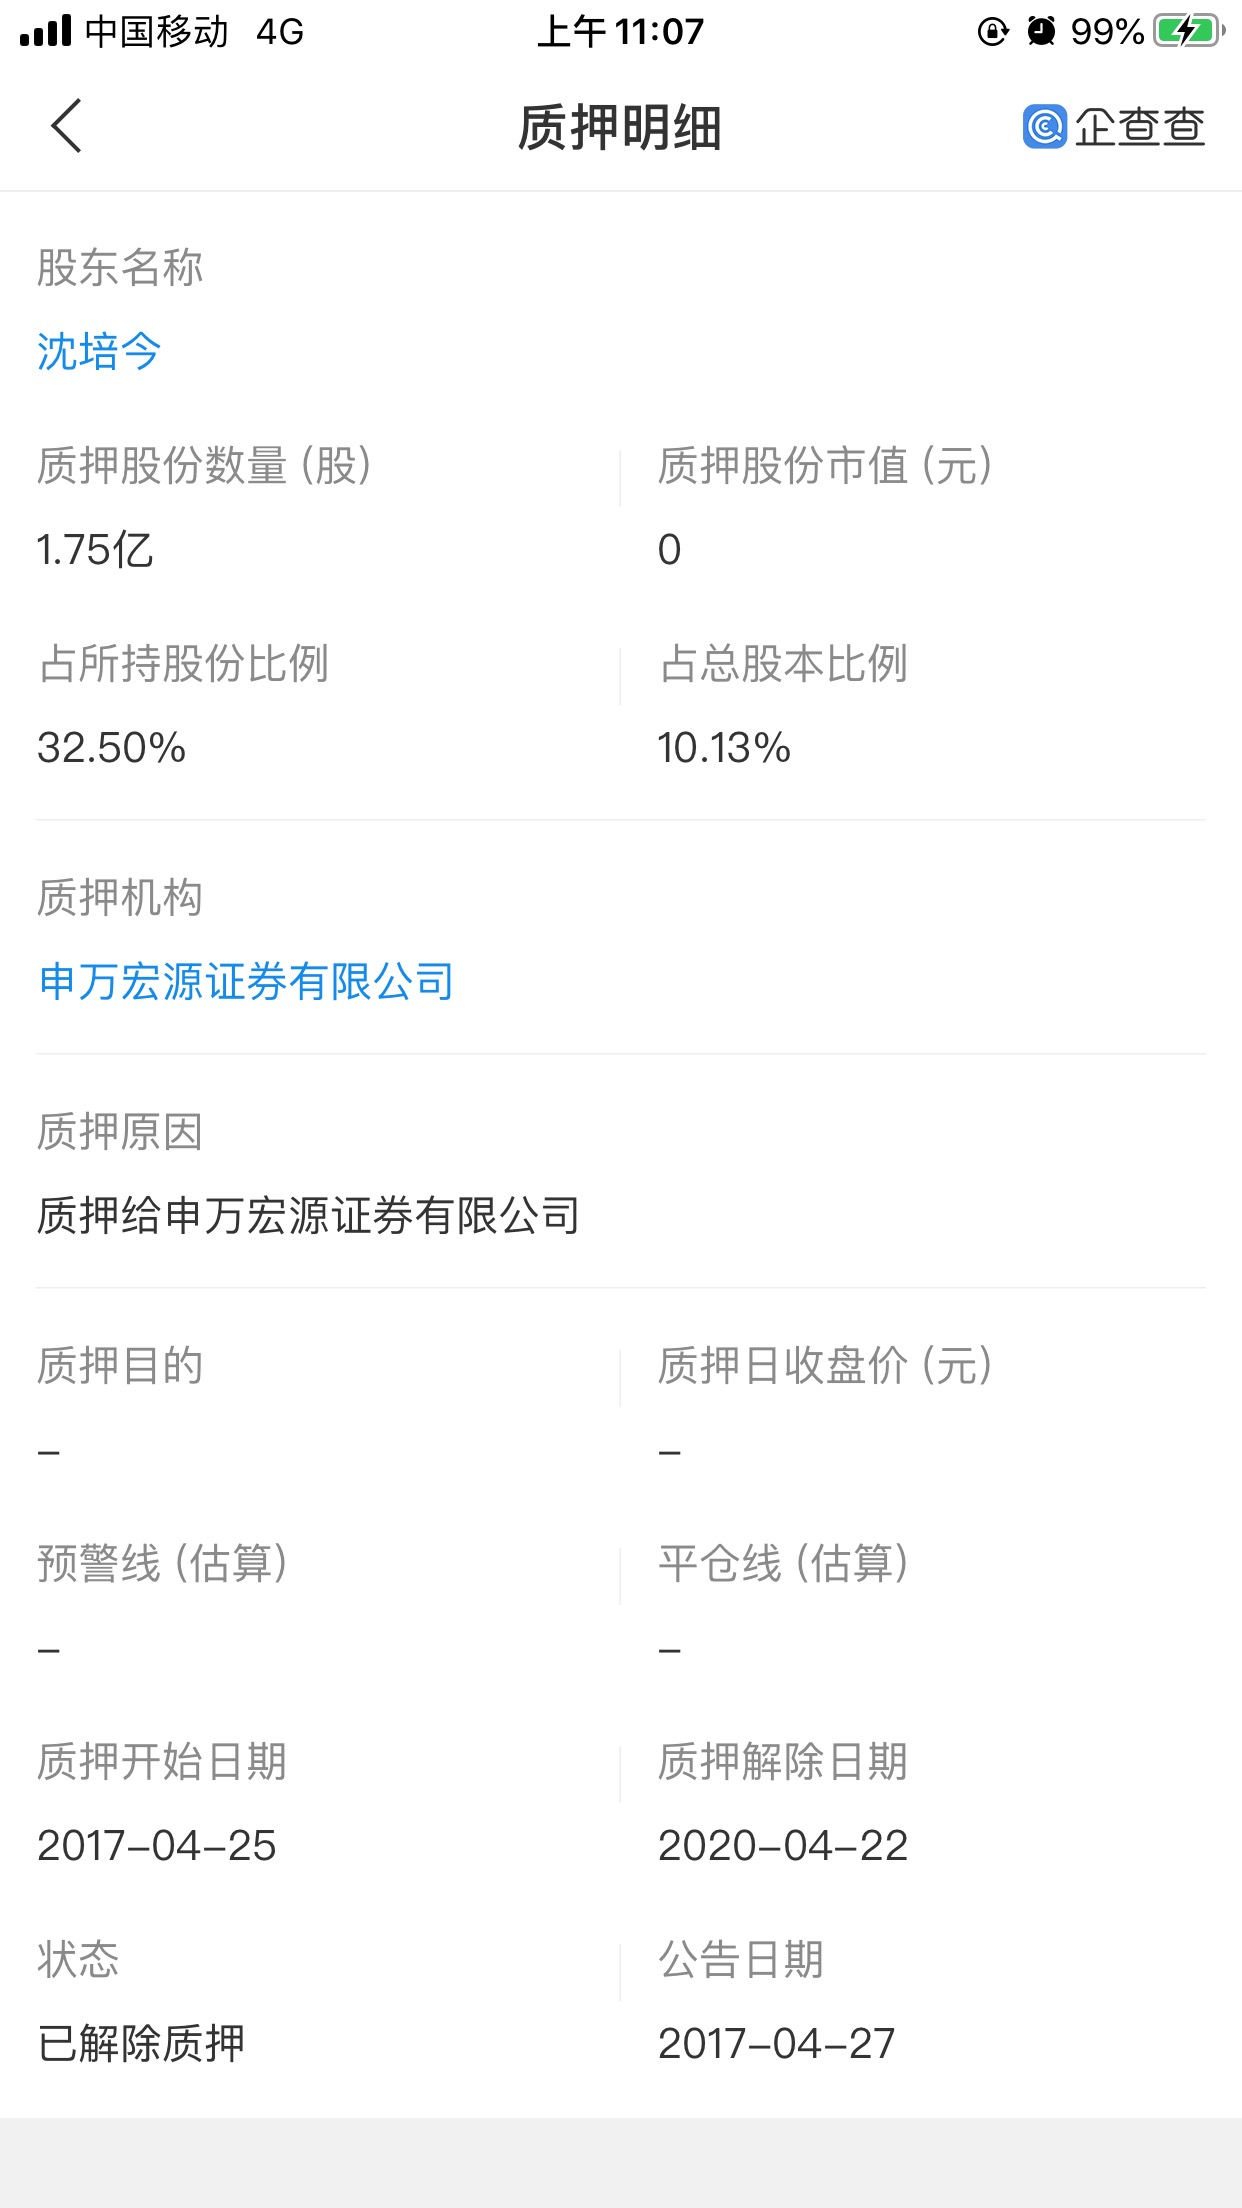Tap the pledged shares value 1.75亿
The width and height of the screenshot is (1242, 2208).
pos(95,550)
